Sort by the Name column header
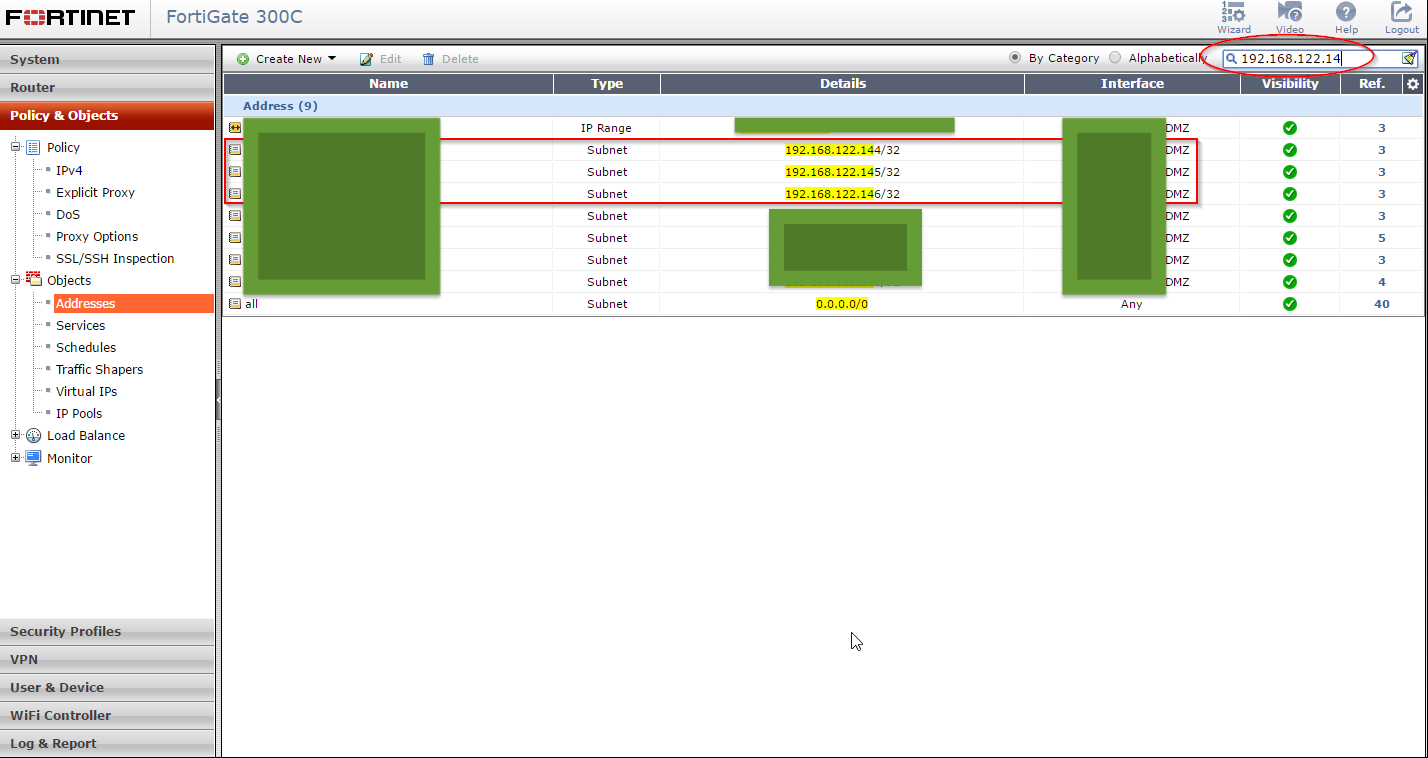 pos(388,84)
